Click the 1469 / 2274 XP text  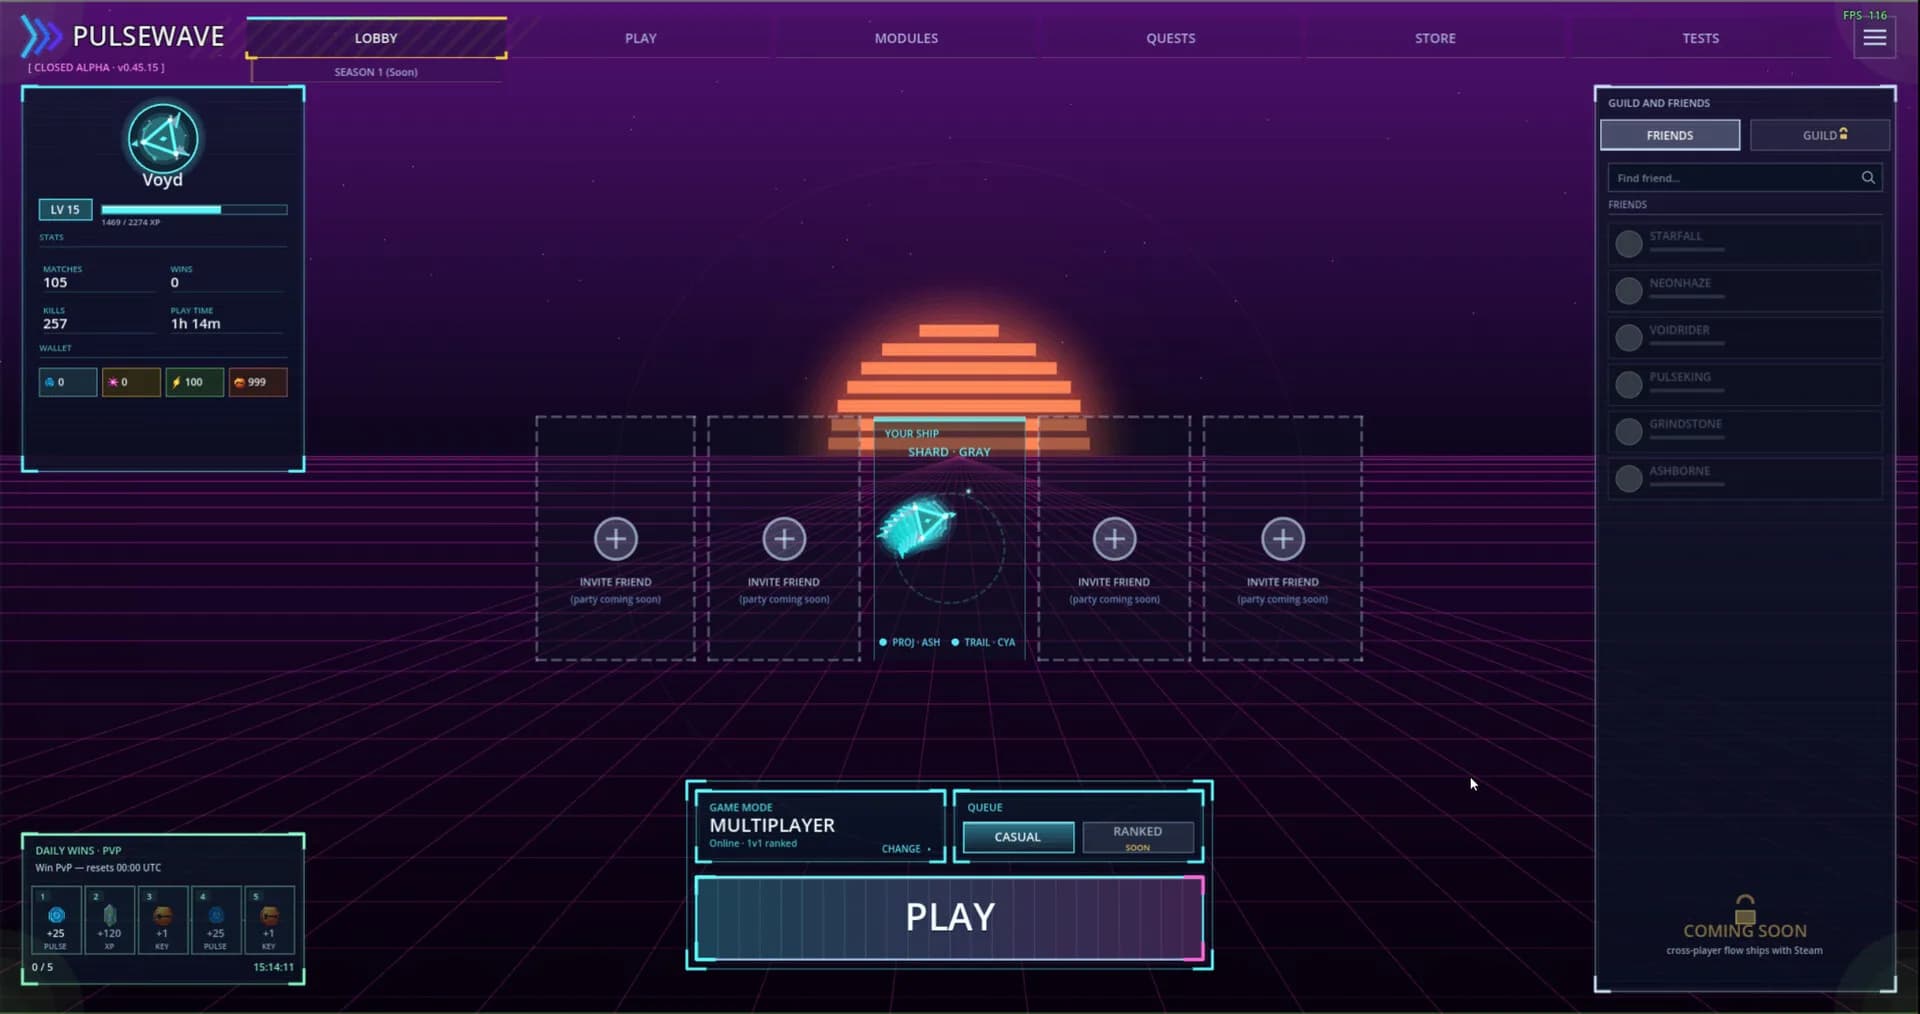point(130,222)
